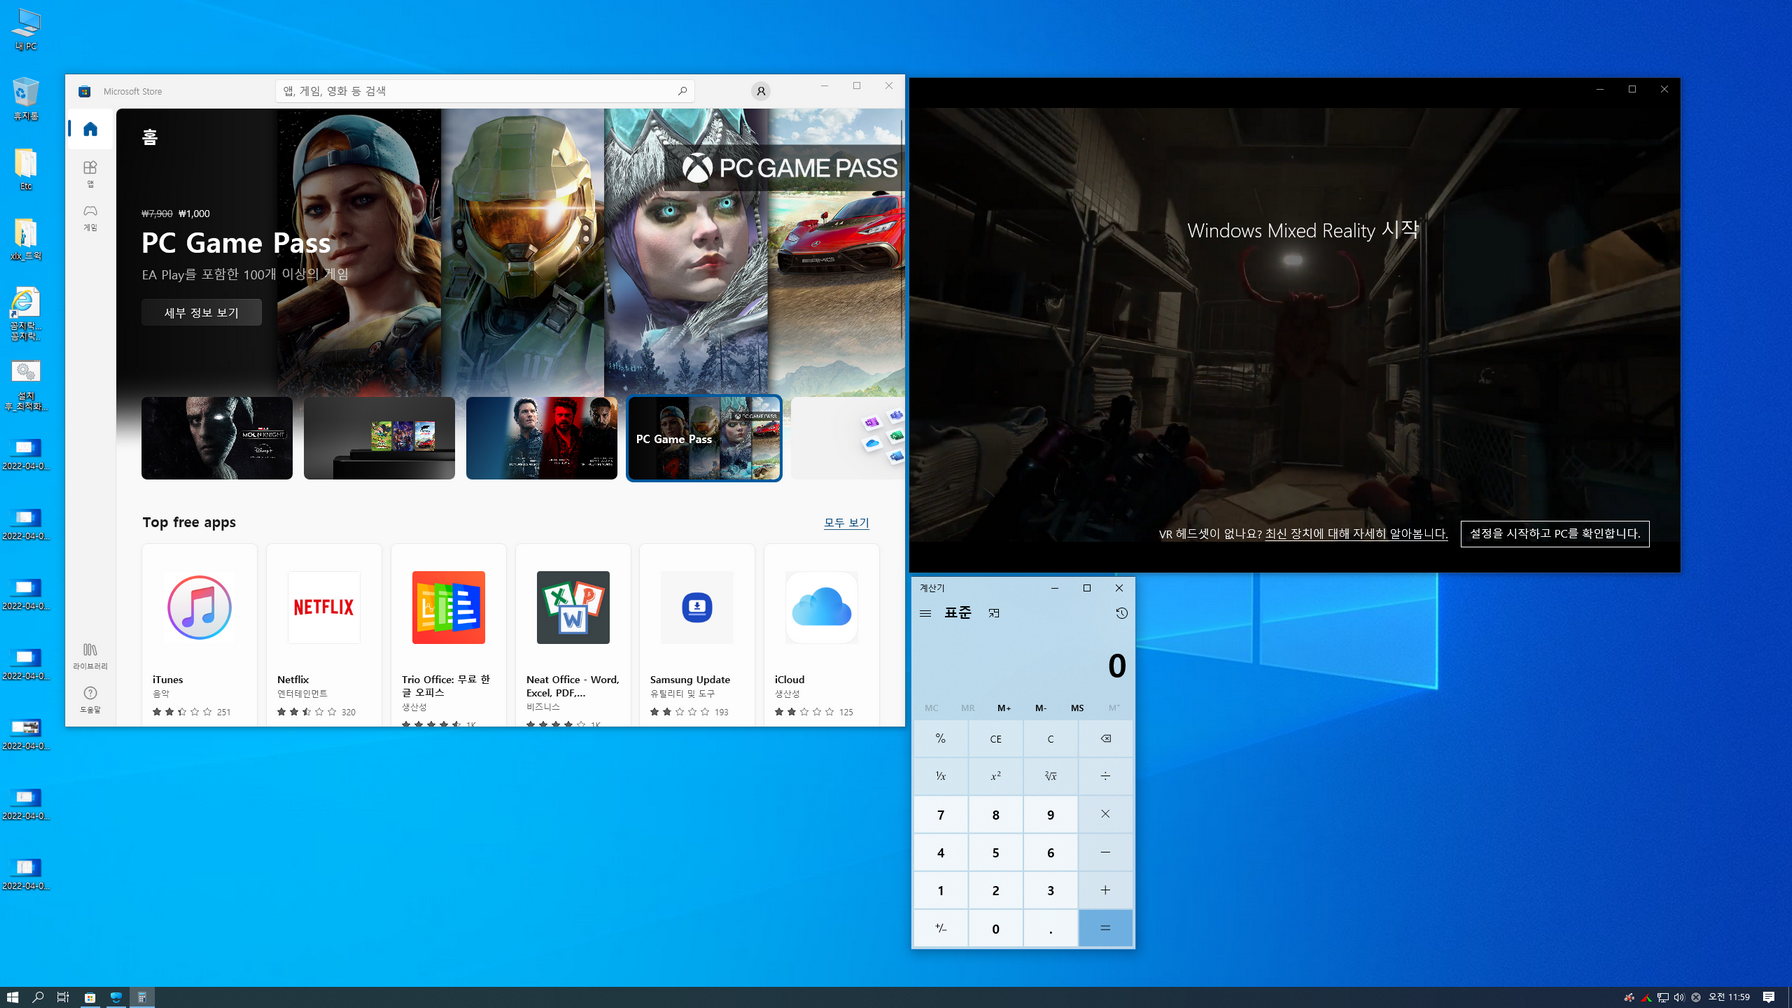Viewport: 1792px width, 1008px height.
Task: Click Calculator decimal point key
Action: (x=1050, y=928)
